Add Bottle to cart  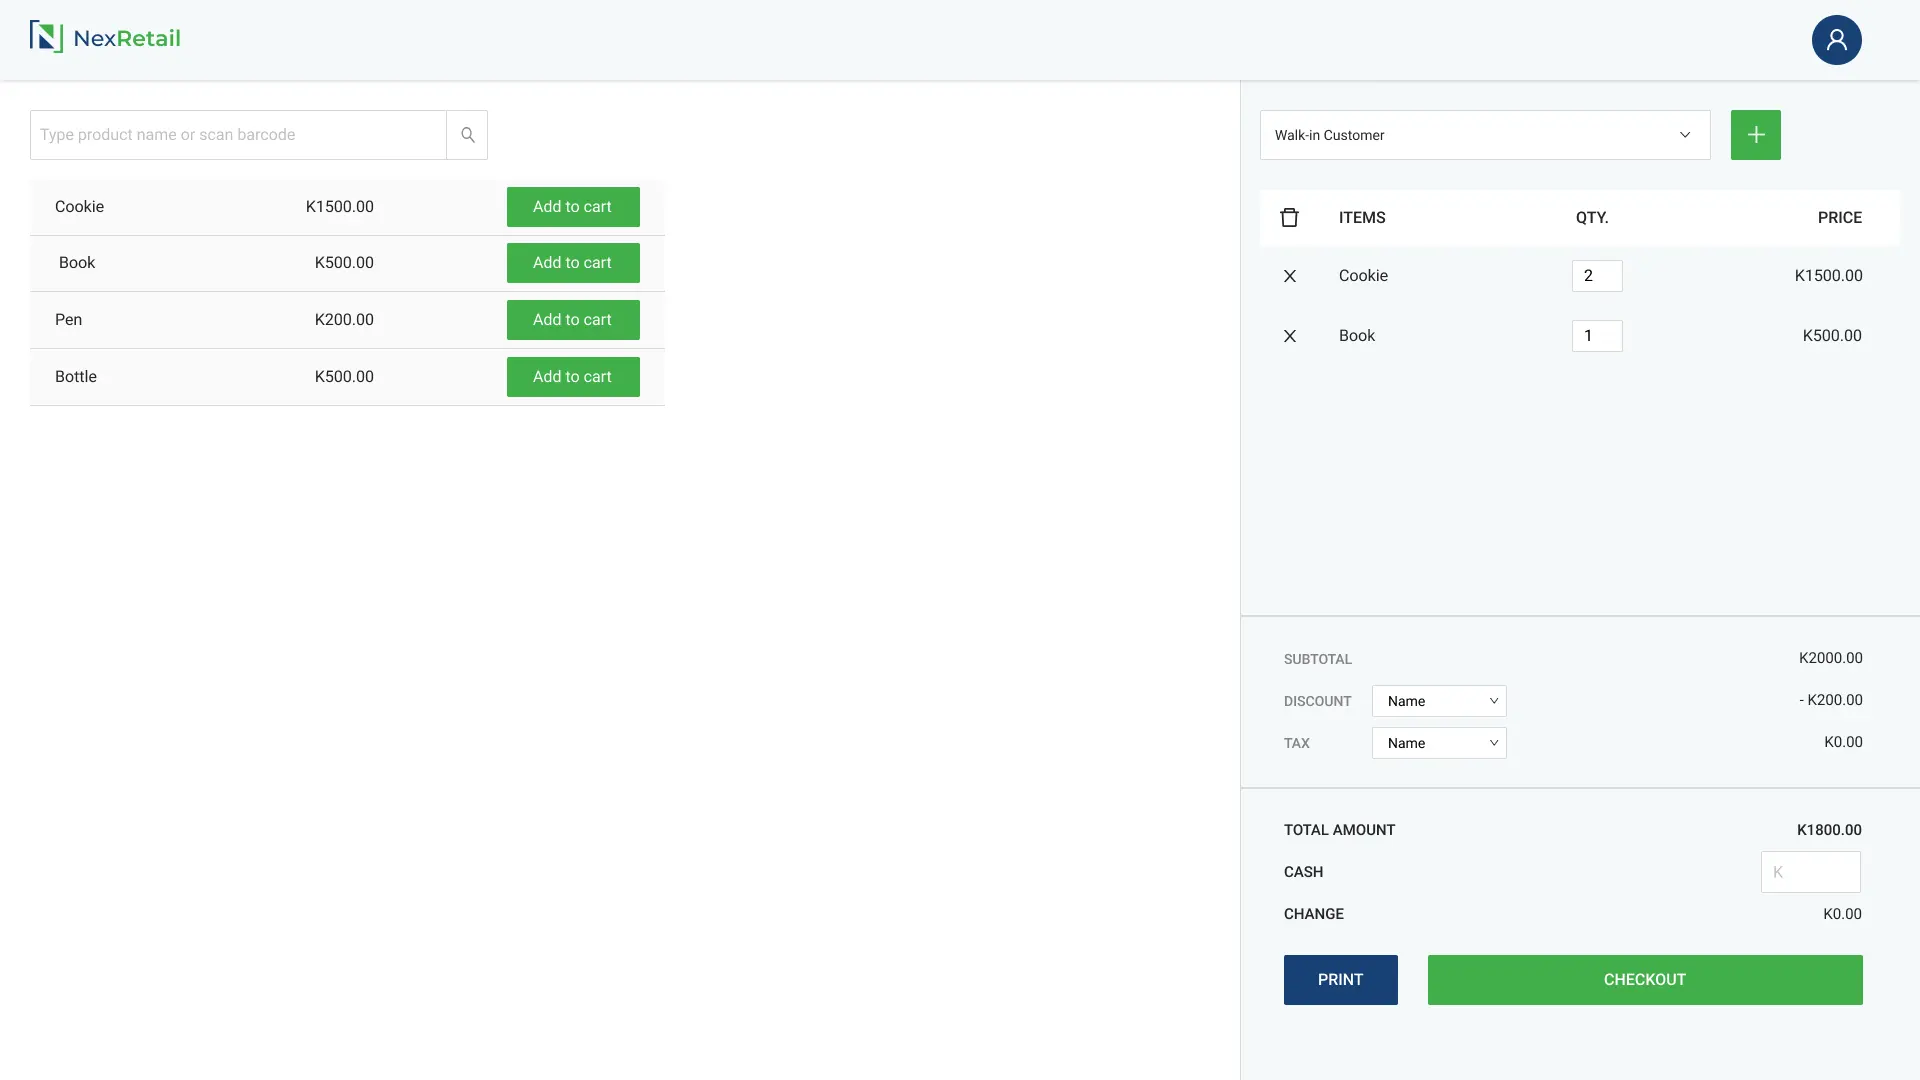coord(572,376)
